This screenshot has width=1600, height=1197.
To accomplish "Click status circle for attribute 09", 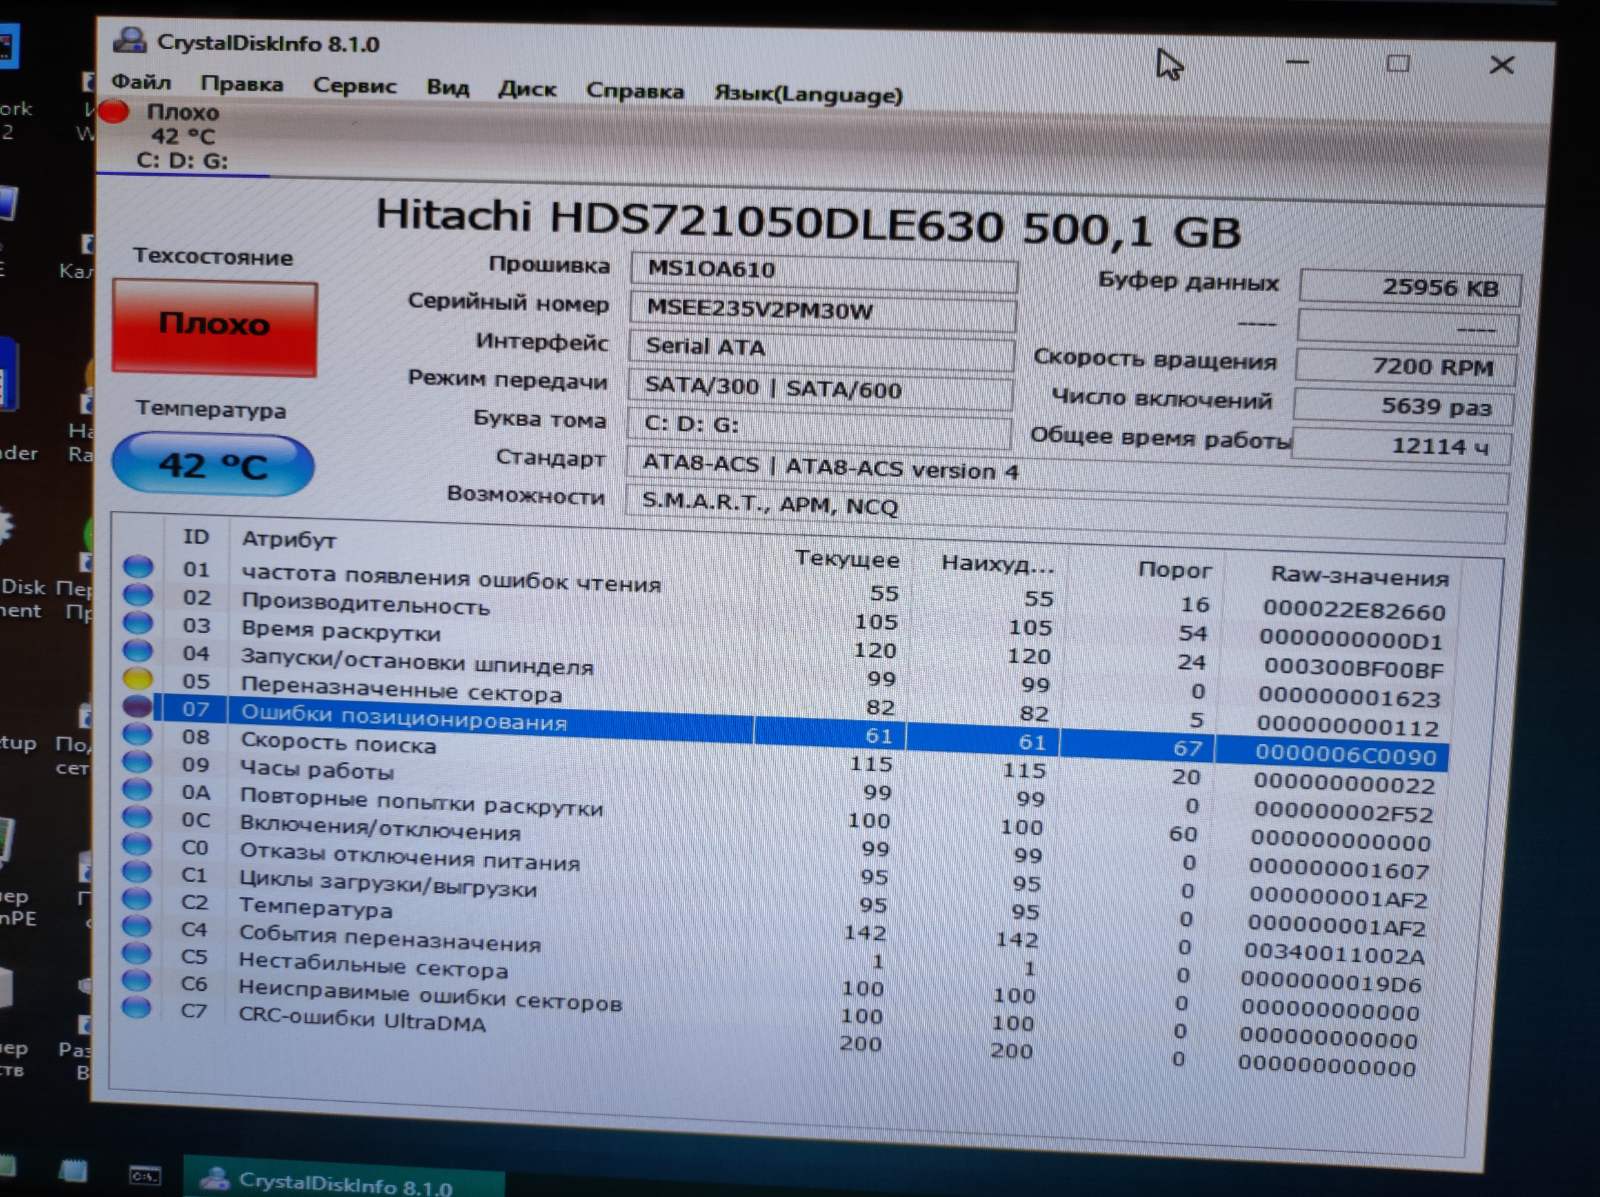I will [138, 762].
